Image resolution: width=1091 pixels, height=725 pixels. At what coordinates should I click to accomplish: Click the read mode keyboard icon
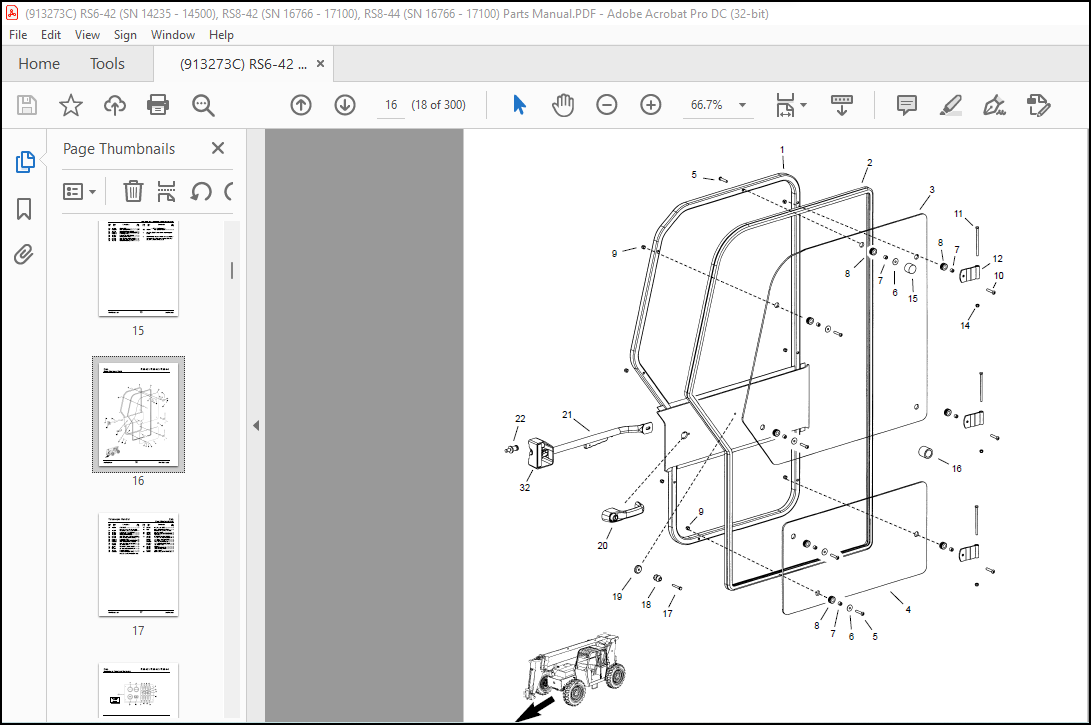coord(842,105)
